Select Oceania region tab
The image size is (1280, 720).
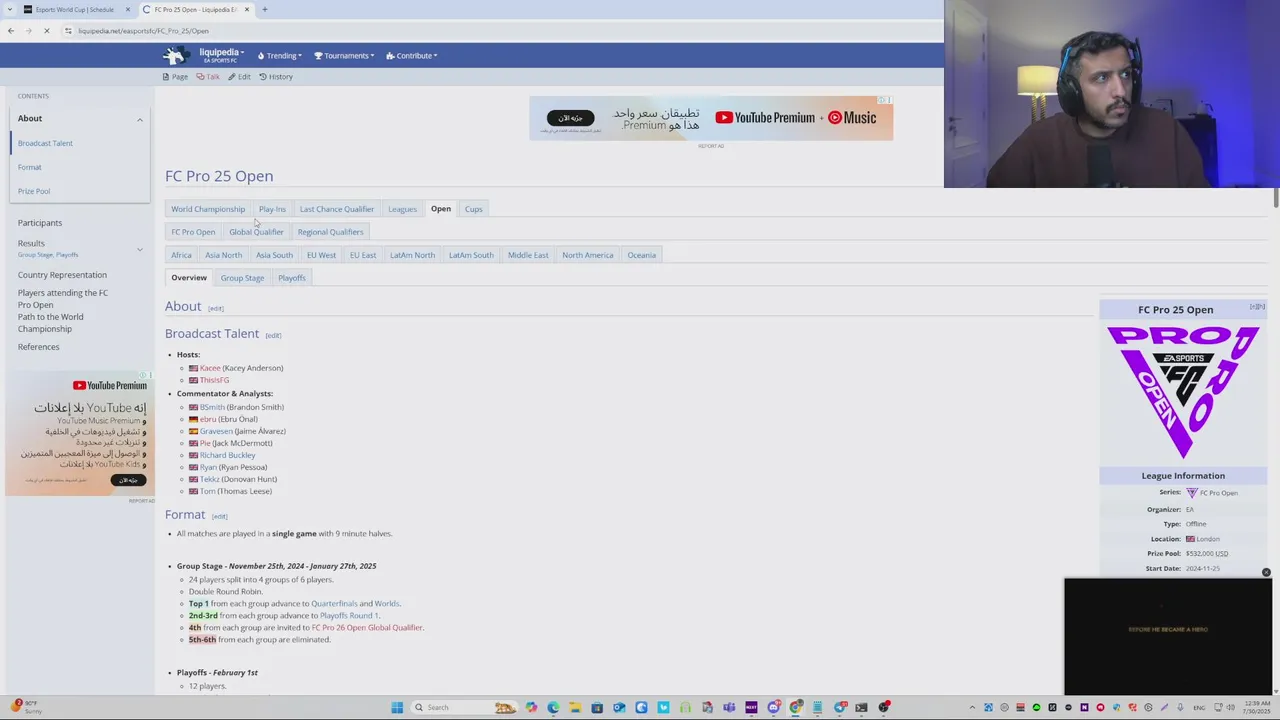pos(642,255)
